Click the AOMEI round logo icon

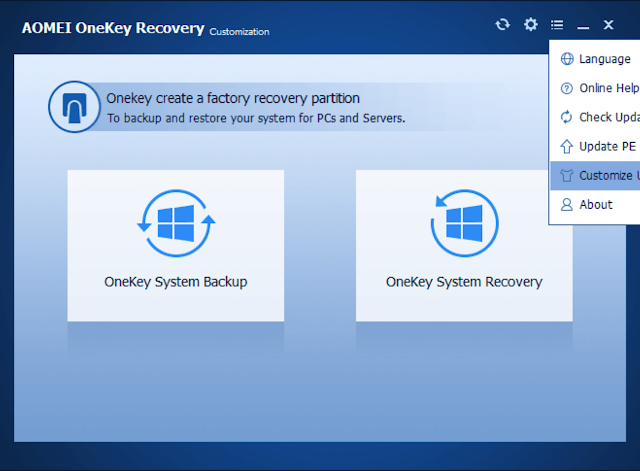(x=74, y=107)
